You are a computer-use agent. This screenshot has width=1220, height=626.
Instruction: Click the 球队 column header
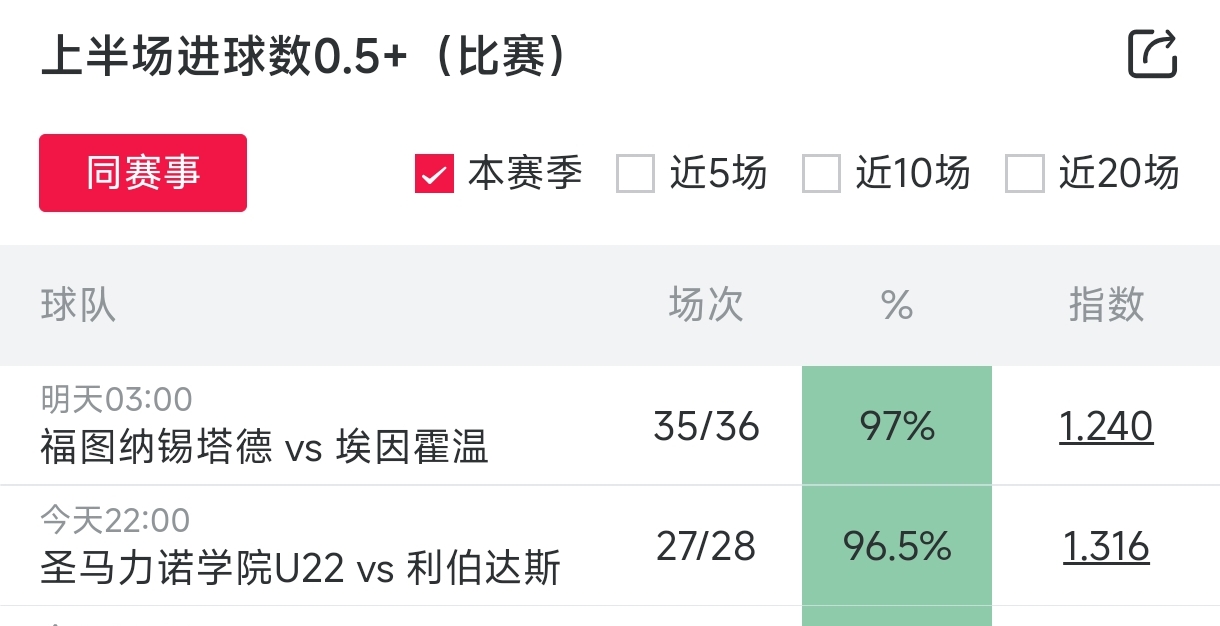click(78, 305)
